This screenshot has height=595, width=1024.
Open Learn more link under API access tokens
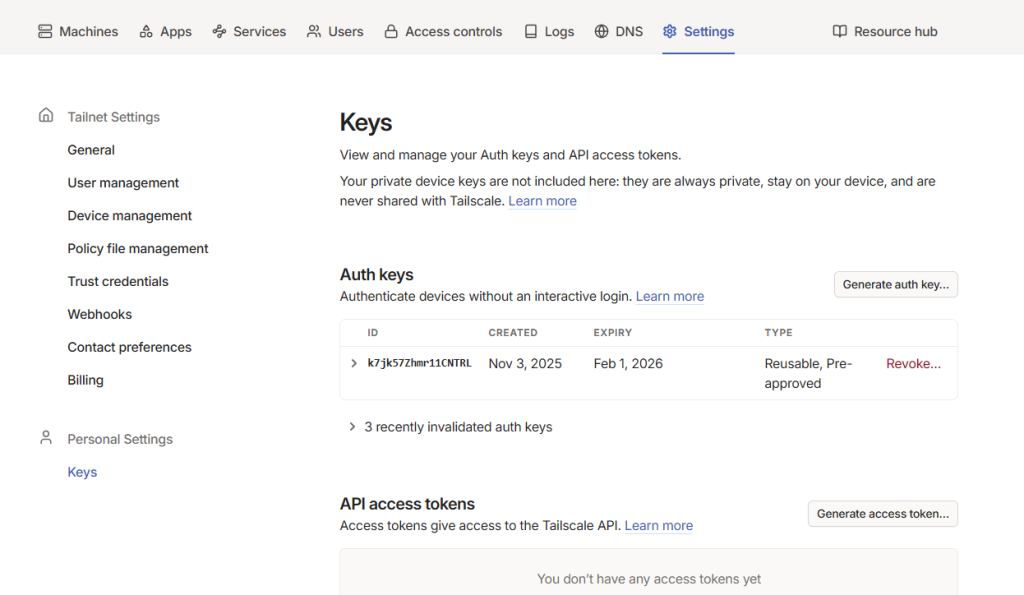pos(659,526)
